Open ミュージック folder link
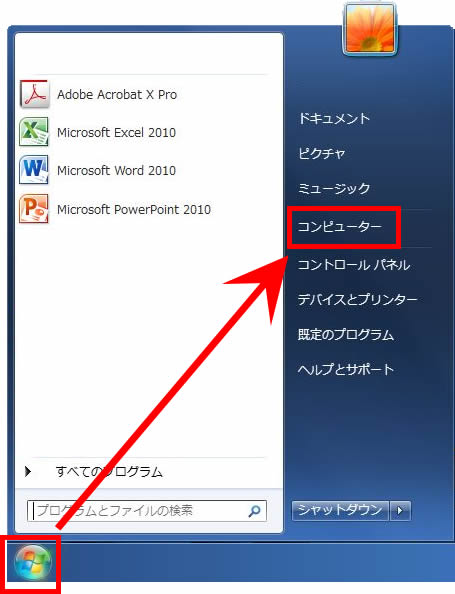Screen dimensions: 455x594 coord(334,188)
